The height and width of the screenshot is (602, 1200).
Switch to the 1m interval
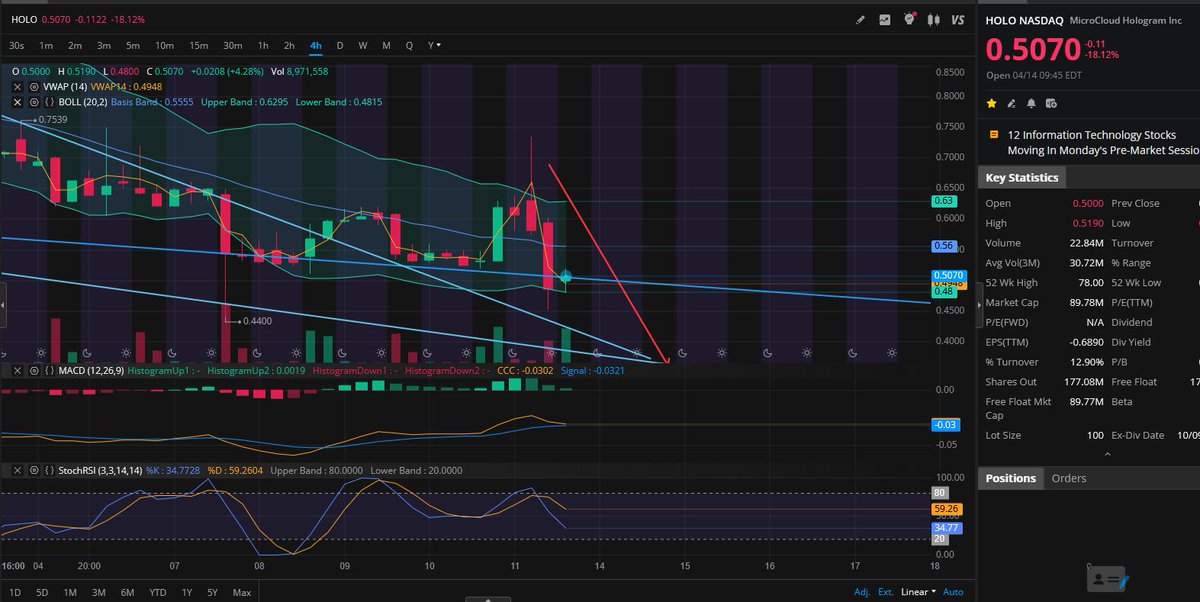46,45
